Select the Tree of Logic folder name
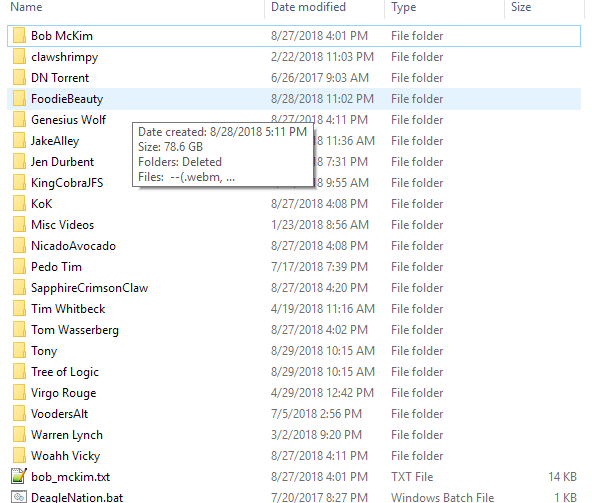592x503 pixels. [x=65, y=372]
